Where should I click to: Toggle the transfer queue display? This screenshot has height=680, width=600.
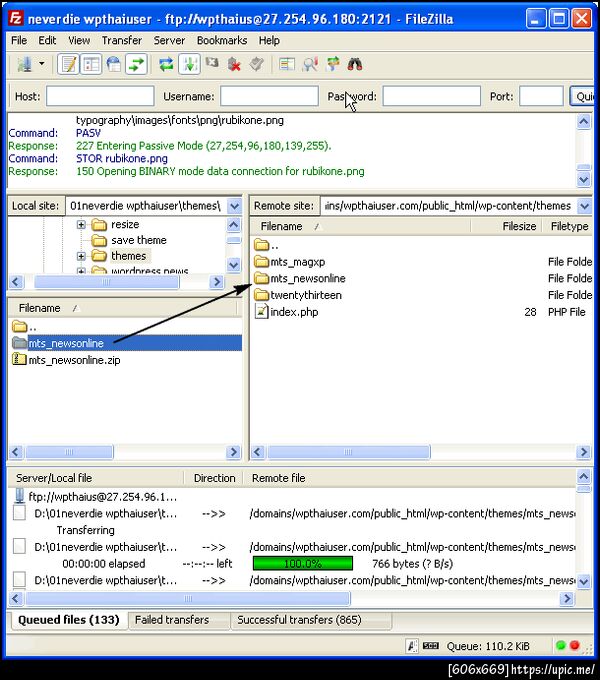tap(137, 65)
